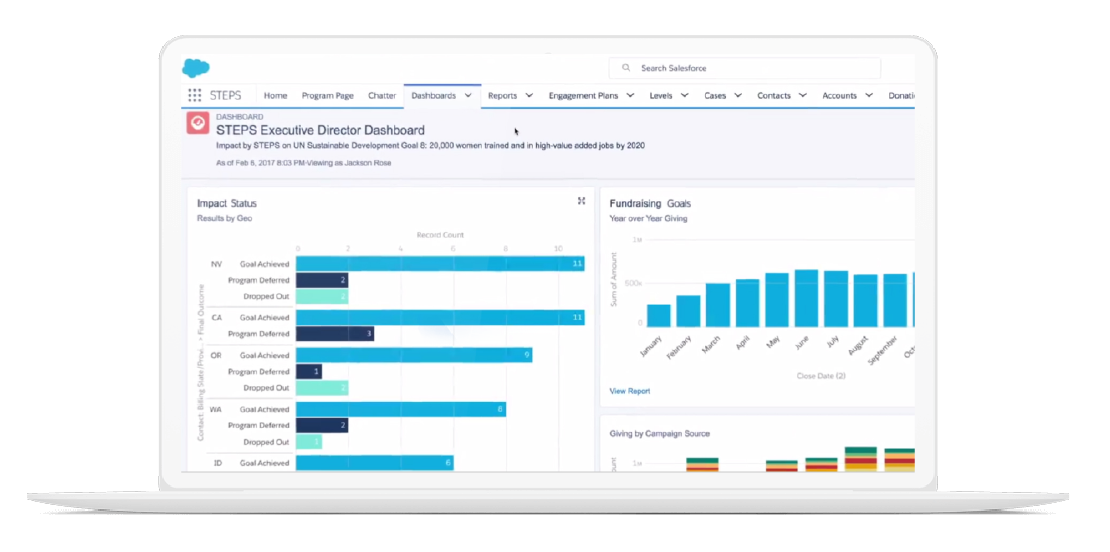The image size is (1110, 552).
Task: Expand the Engagement Plans dropdown arrow
Action: [630, 96]
